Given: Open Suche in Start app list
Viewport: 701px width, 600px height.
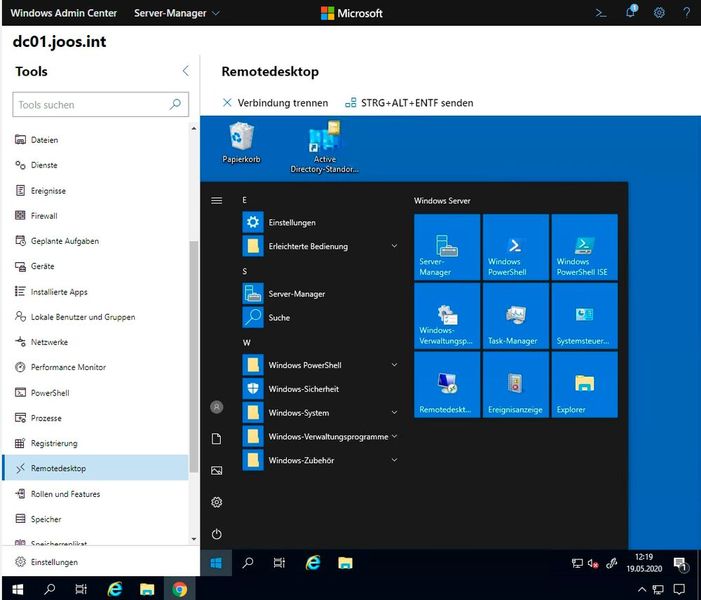Looking at the screenshot, I should [320, 317].
